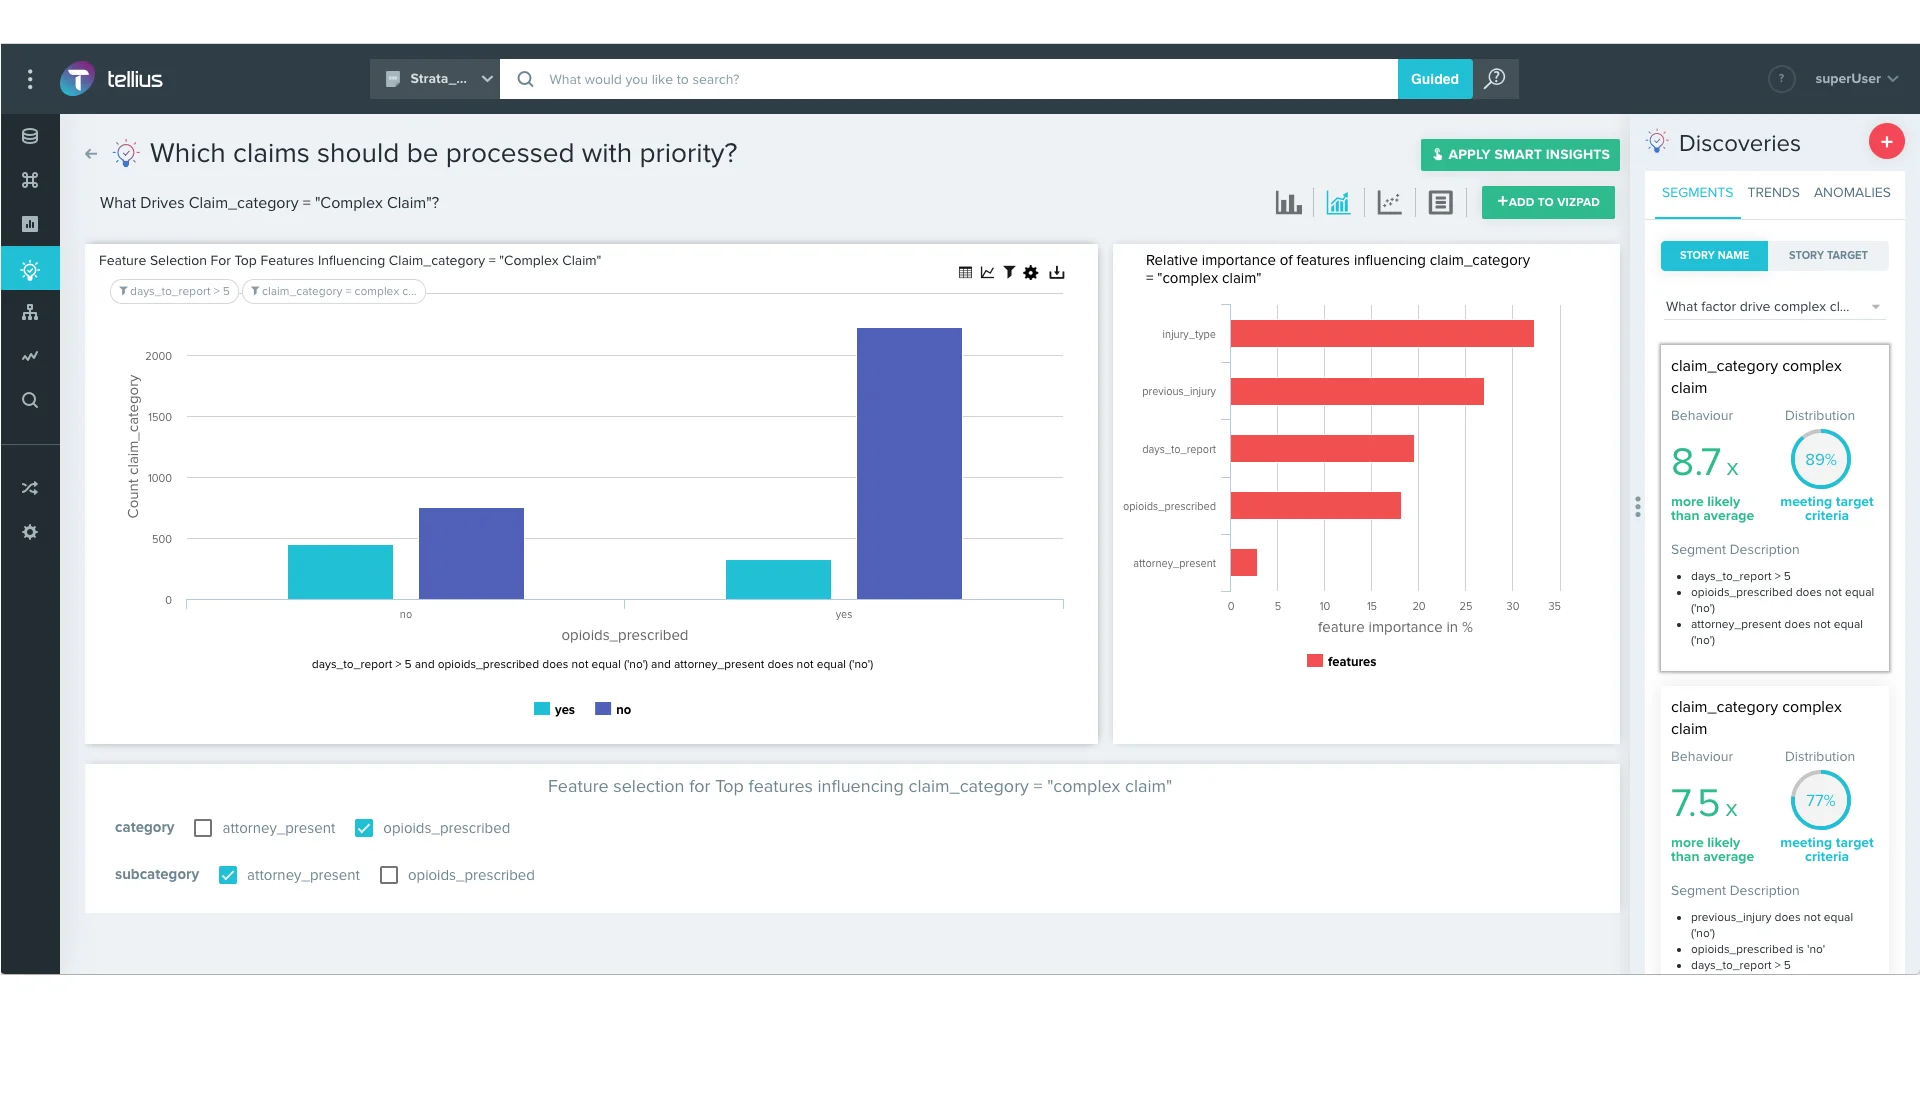Click the previous_injury importance bar
1920x1094 pixels.
point(1357,392)
